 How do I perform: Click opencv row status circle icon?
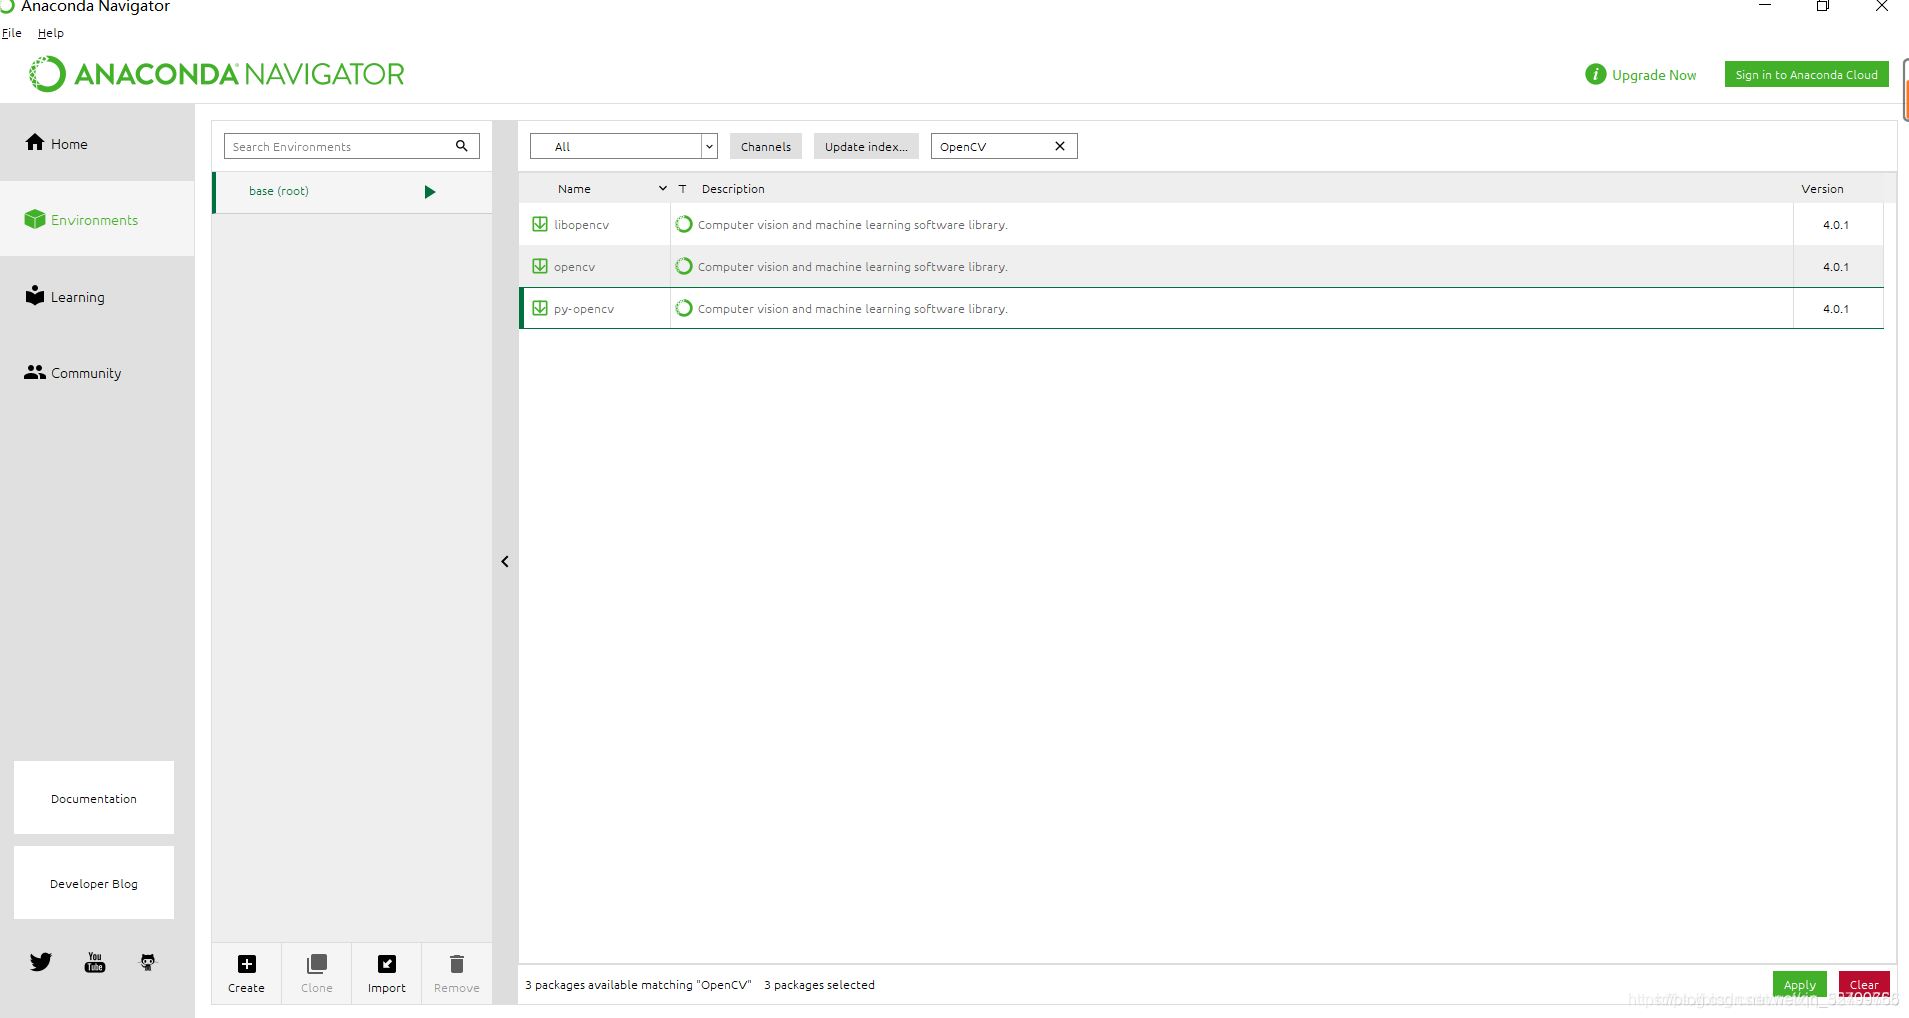[684, 266]
